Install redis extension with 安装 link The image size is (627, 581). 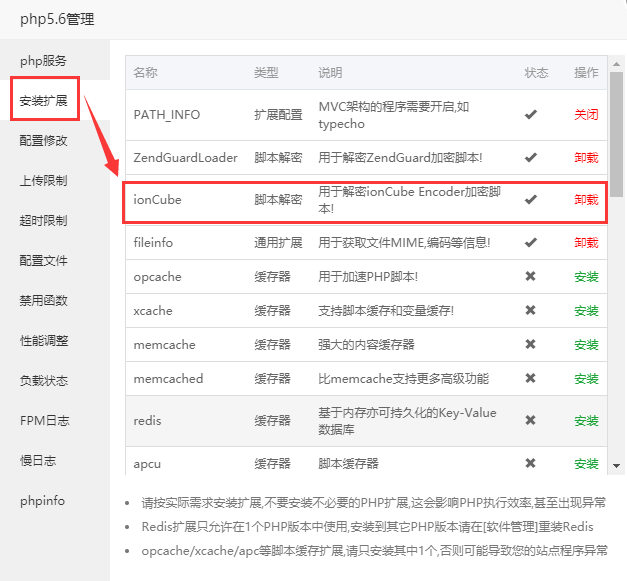tap(586, 421)
